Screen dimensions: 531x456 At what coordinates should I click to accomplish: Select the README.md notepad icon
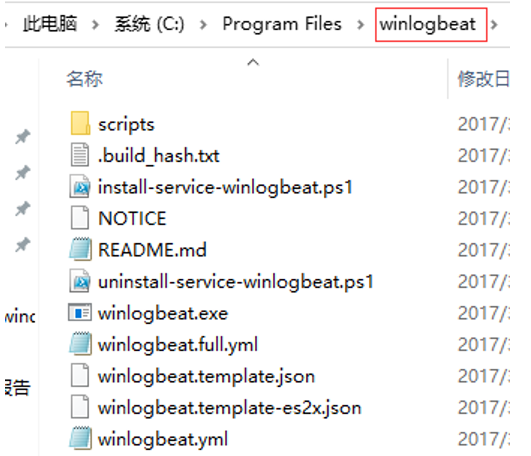coord(80,249)
